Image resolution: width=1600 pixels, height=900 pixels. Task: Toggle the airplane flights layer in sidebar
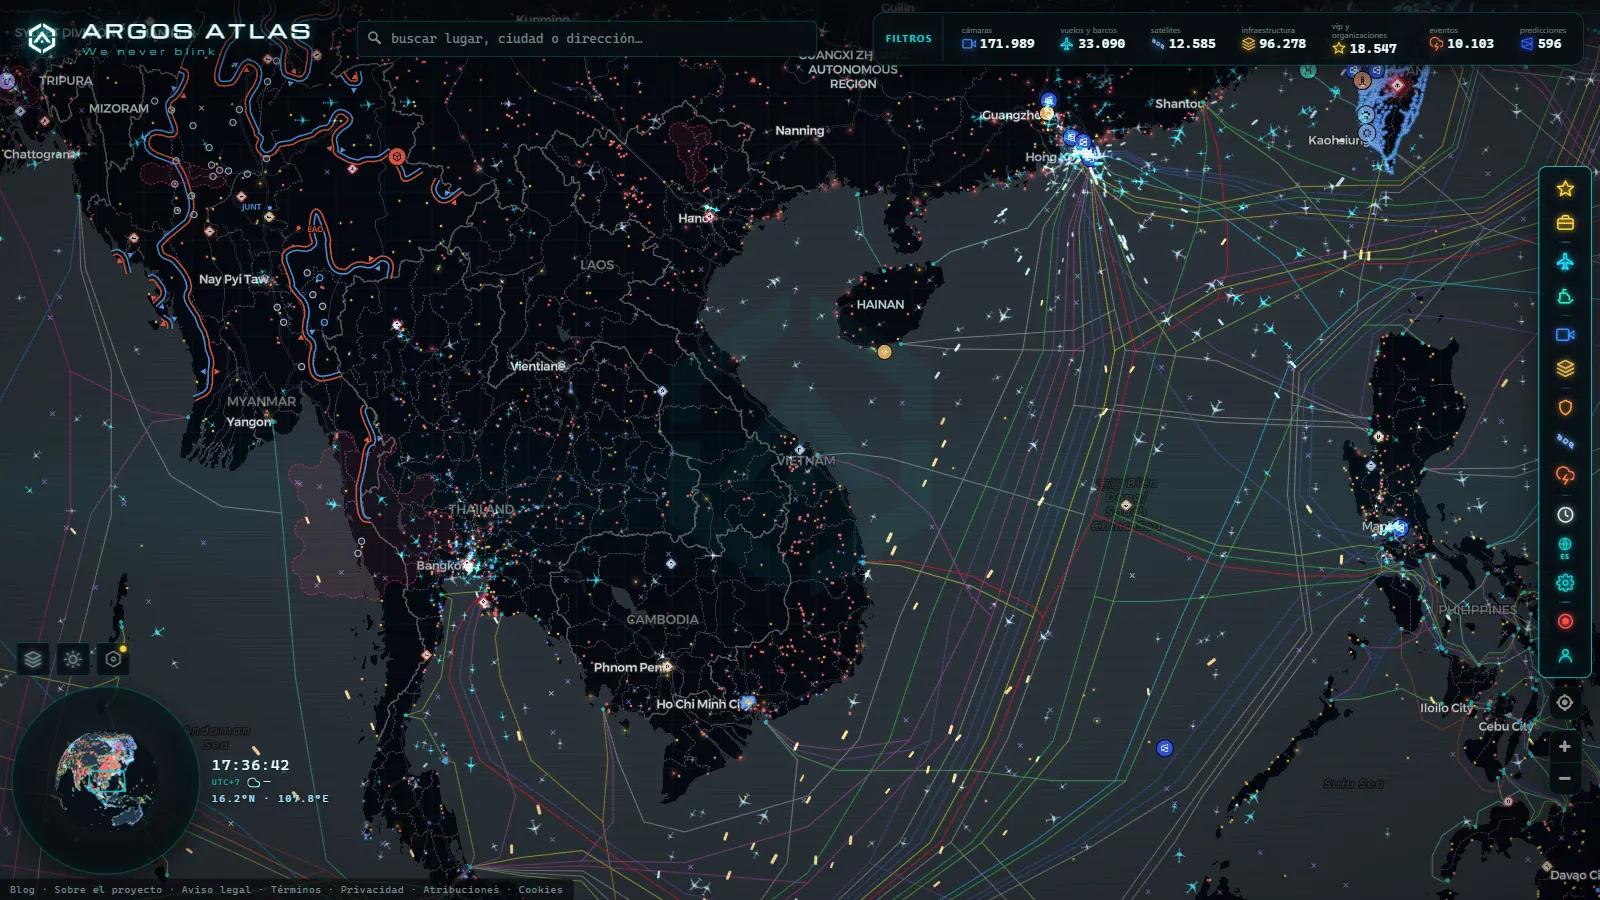1565,261
